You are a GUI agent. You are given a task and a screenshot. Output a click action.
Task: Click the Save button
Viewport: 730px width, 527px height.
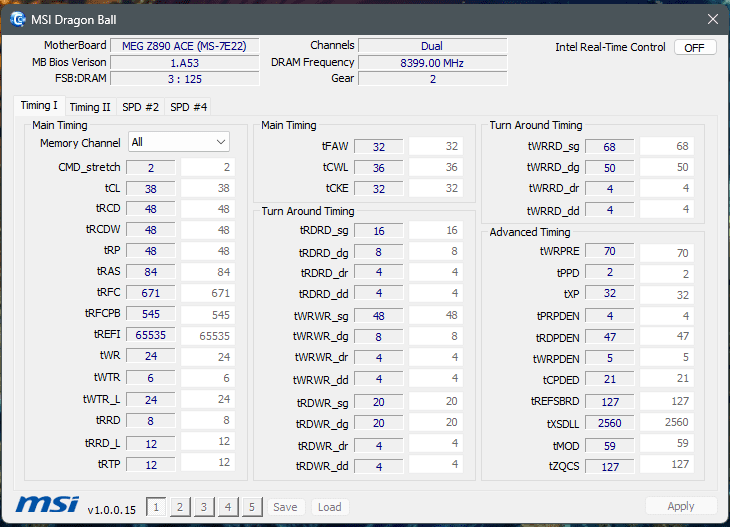point(285,507)
